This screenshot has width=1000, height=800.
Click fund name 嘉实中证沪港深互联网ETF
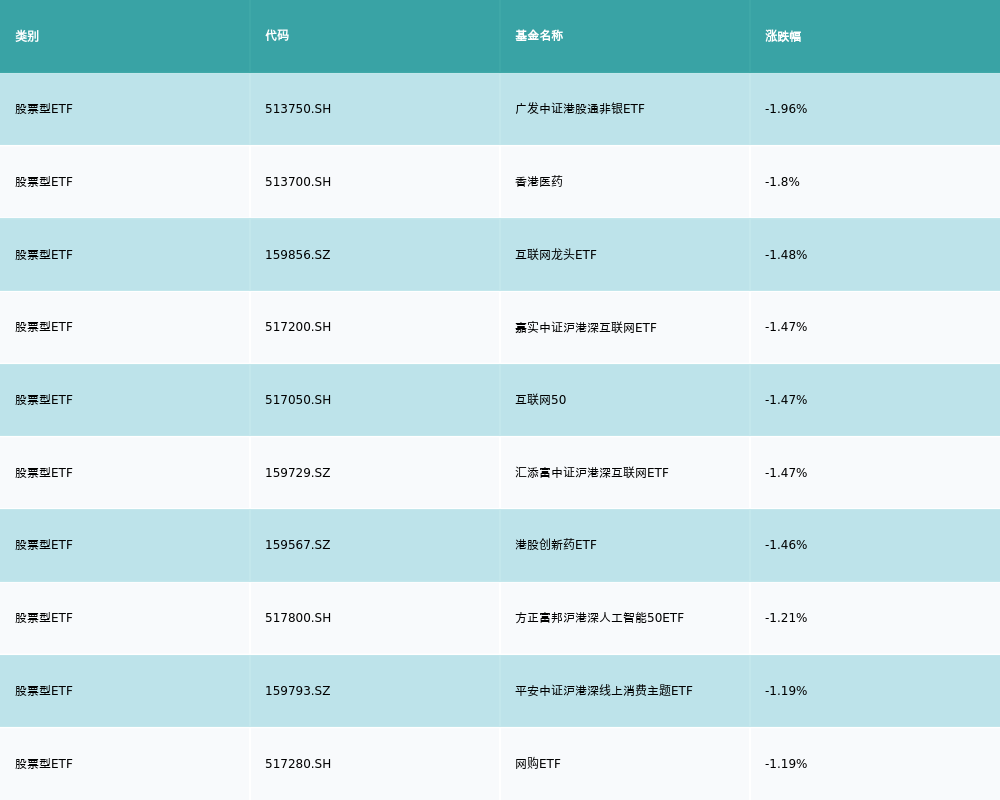pyautogui.click(x=585, y=327)
